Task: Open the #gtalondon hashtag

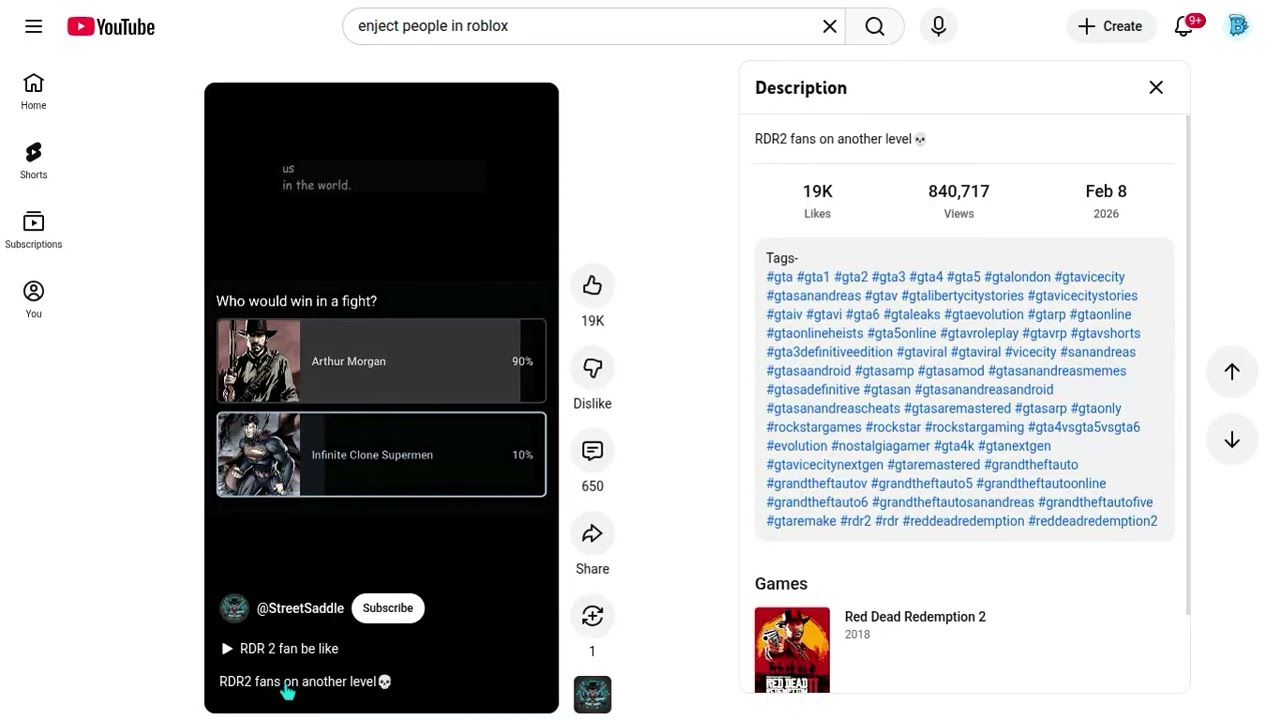Action: tap(1017, 277)
